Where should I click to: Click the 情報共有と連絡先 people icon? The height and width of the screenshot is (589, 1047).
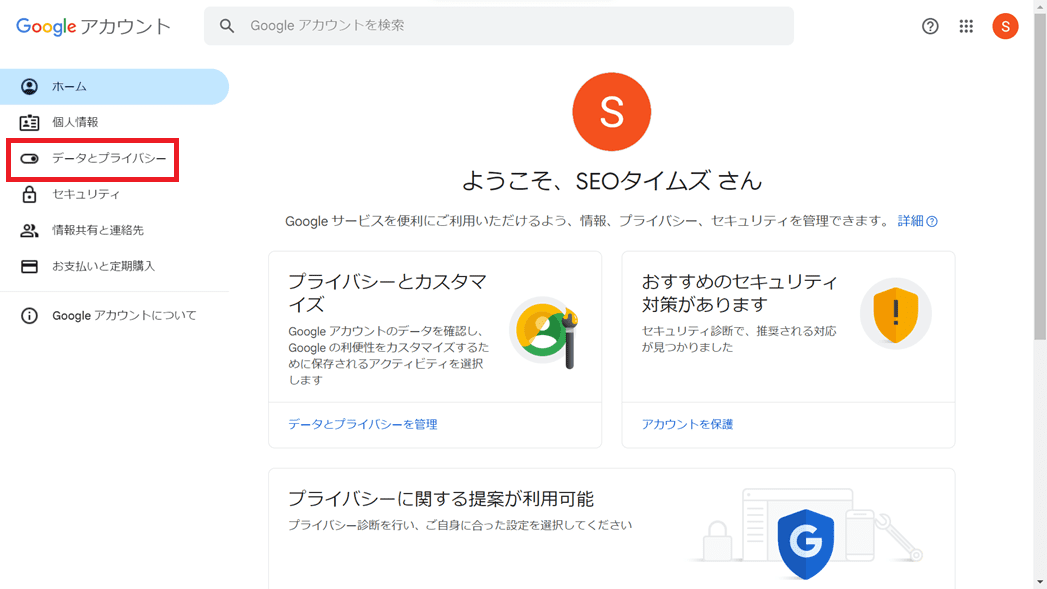pyautogui.click(x=29, y=230)
